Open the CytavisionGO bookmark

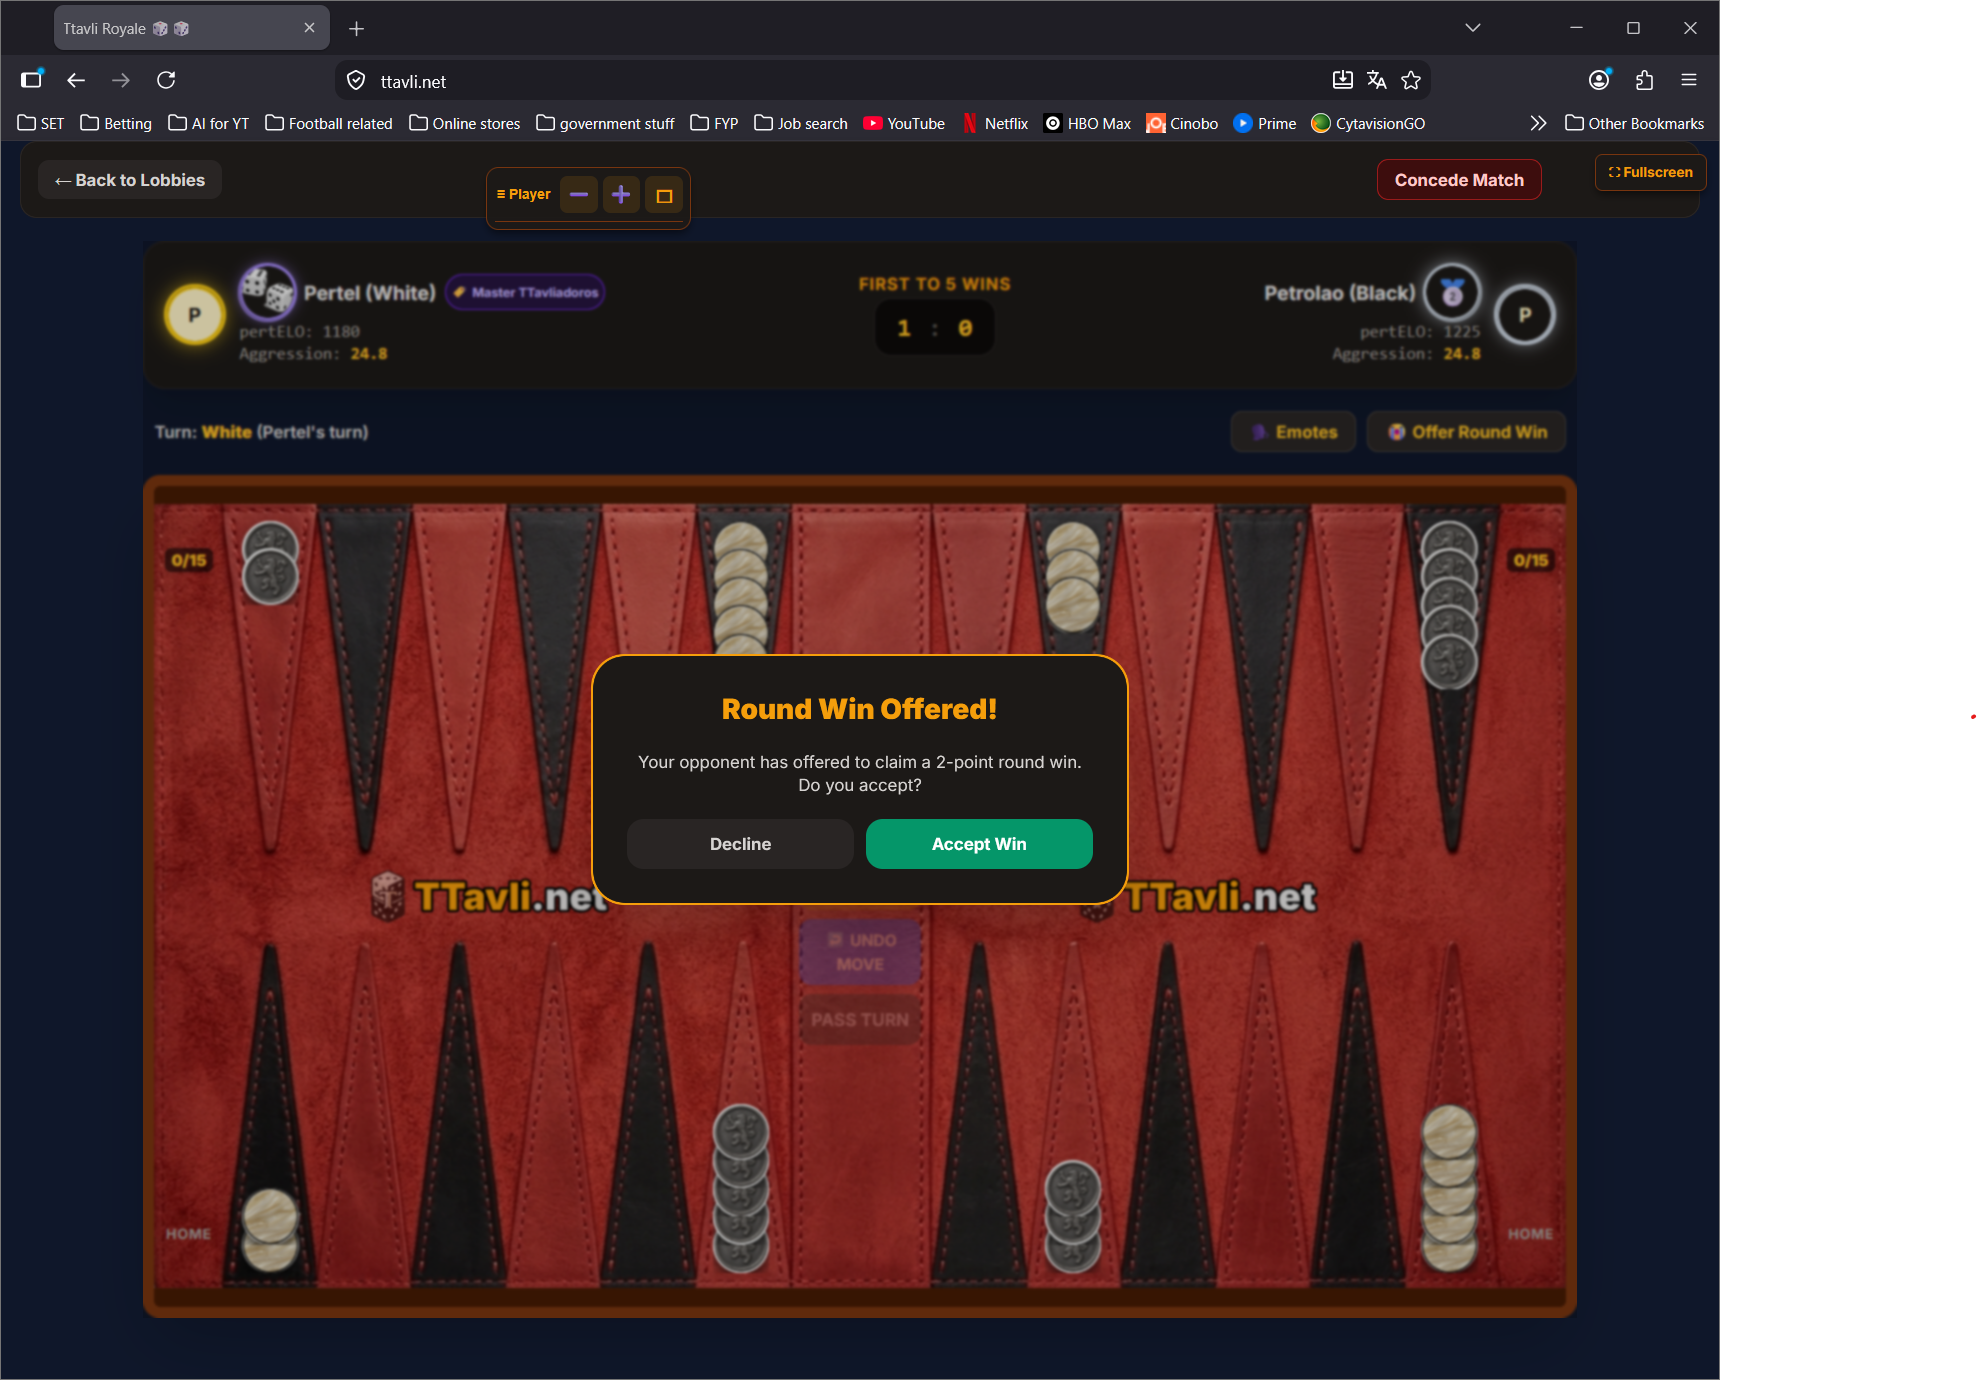[x=1368, y=123]
